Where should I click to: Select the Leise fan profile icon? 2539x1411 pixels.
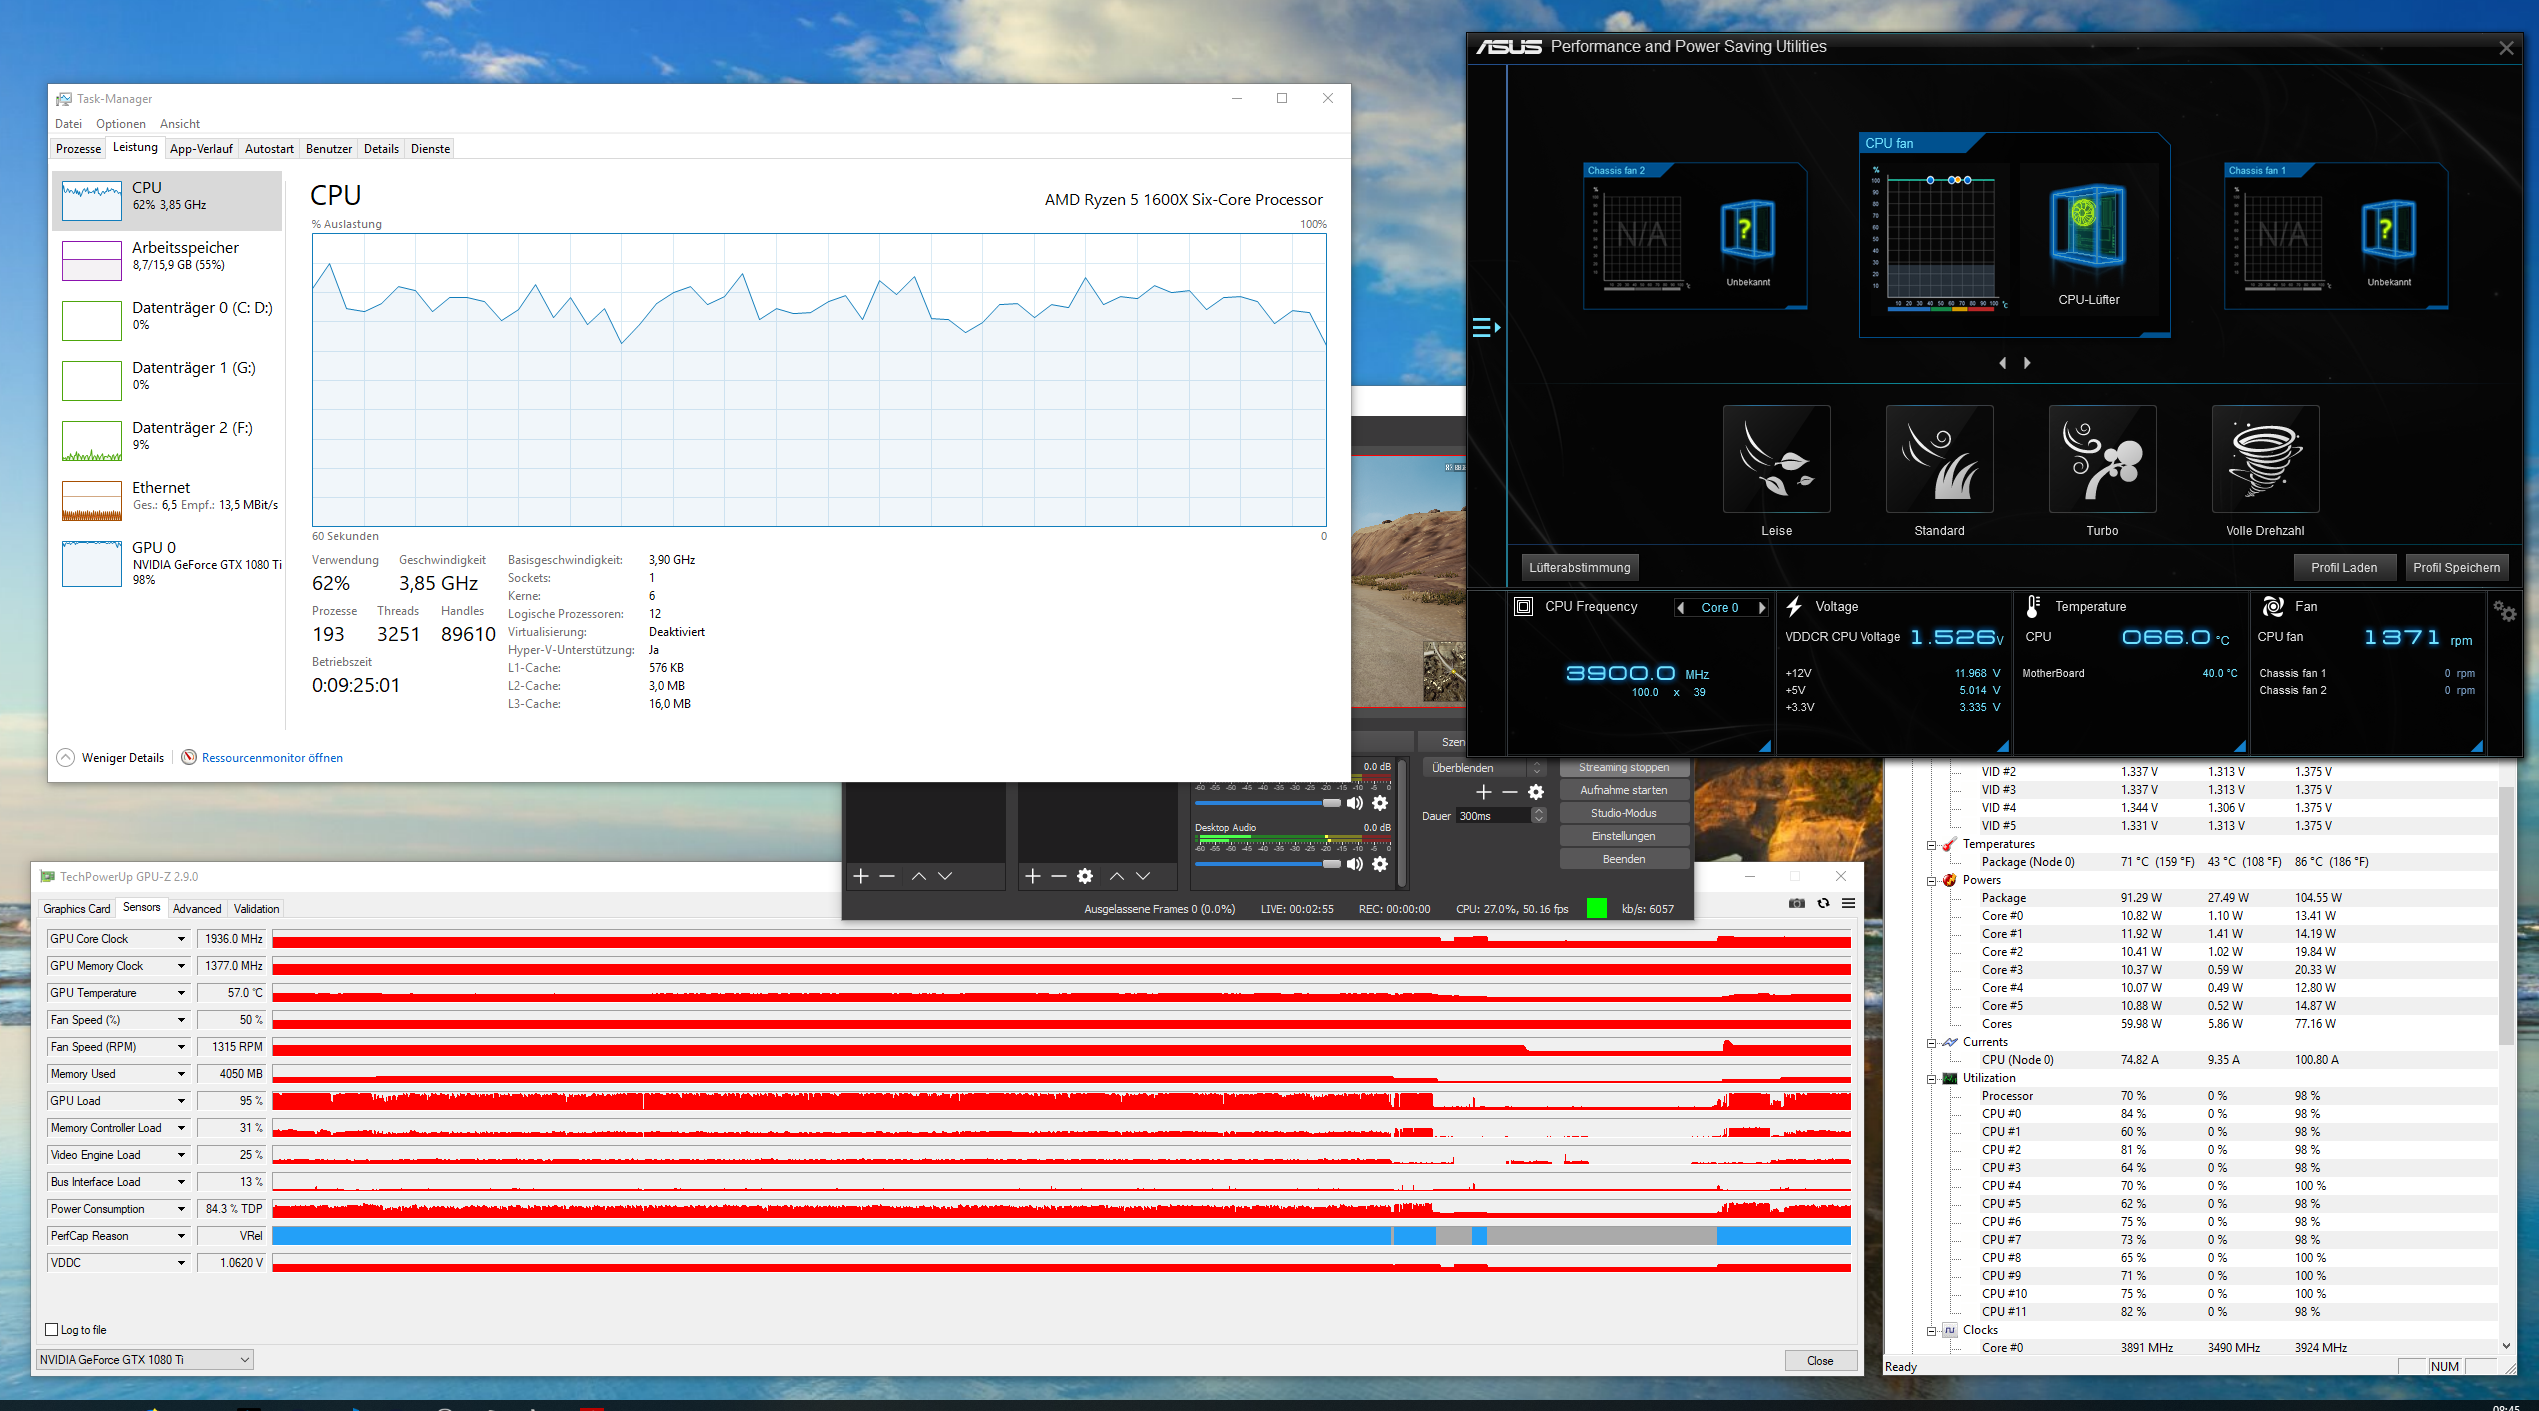coord(1776,460)
